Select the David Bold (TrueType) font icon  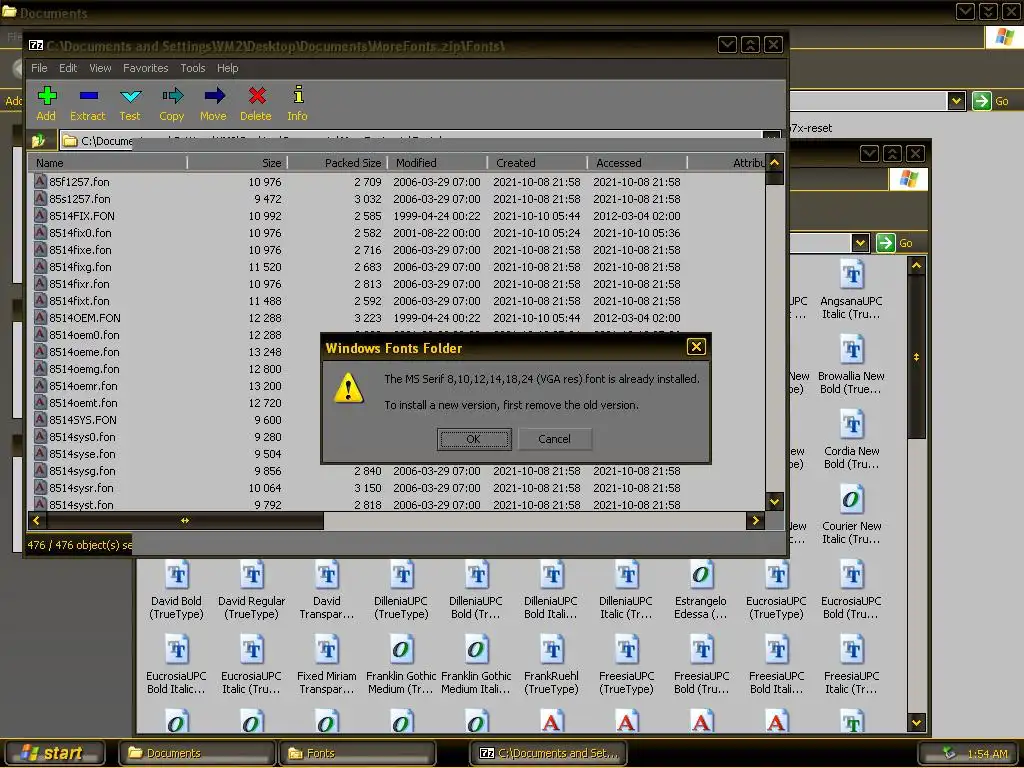(176, 575)
